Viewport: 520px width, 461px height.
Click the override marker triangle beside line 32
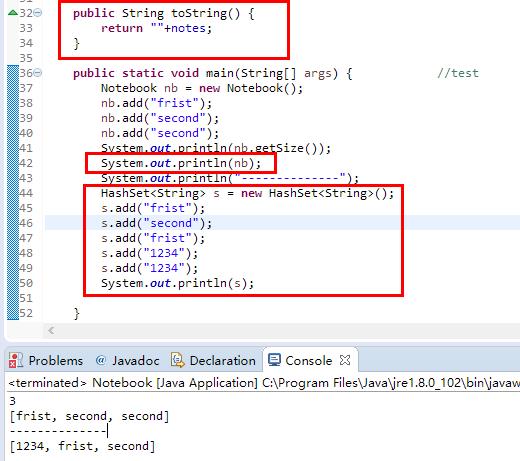click(13, 13)
